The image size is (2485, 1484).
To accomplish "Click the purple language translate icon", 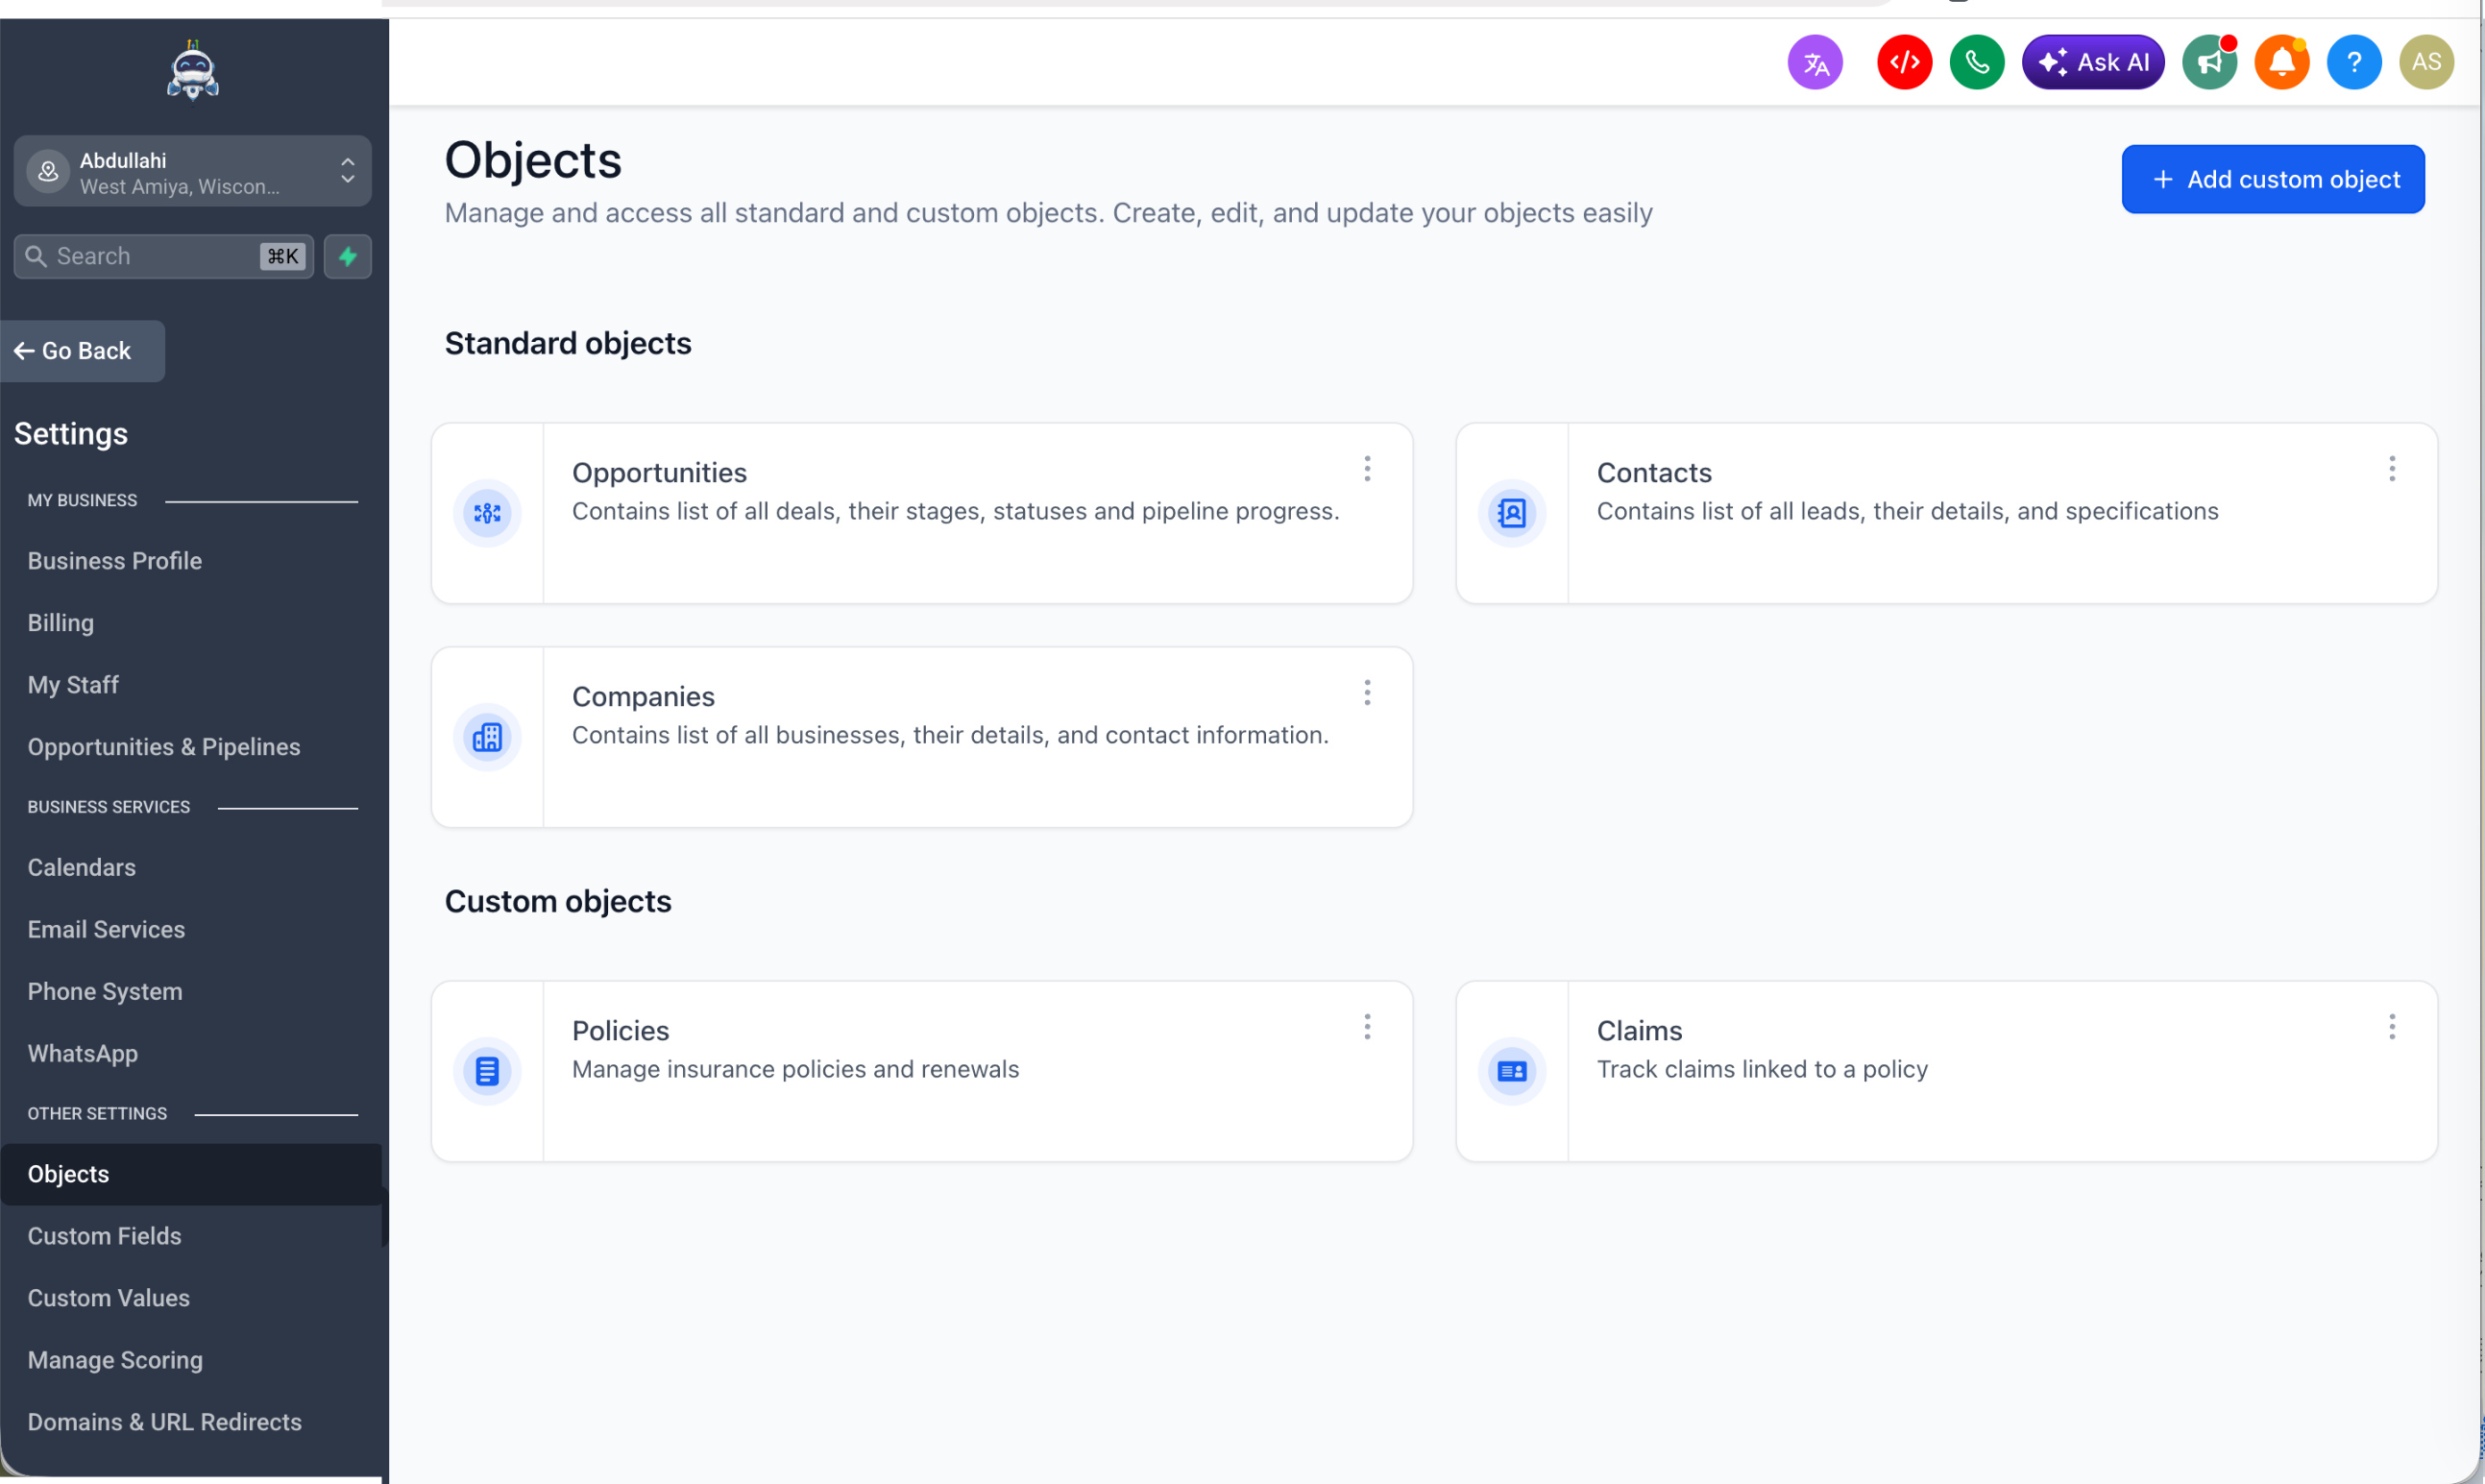I will pyautogui.click(x=1814, y=62).
